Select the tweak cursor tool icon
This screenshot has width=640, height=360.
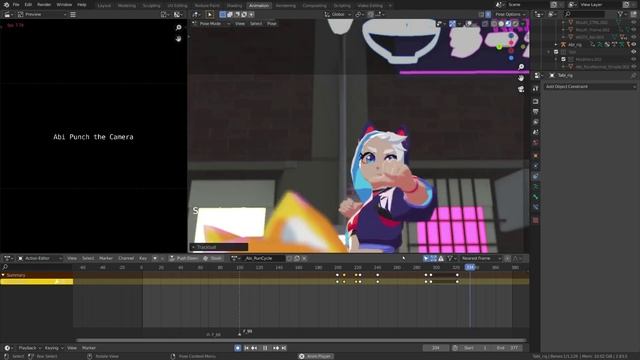[x=210, y=15]
